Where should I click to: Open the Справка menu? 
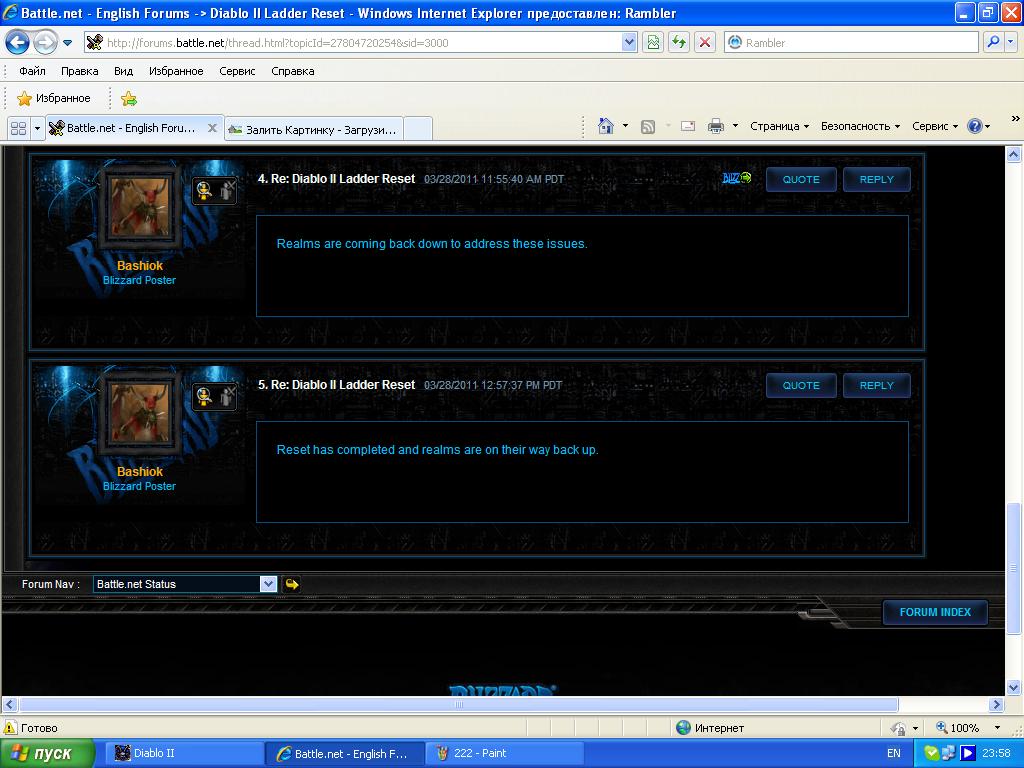[293, 71]
